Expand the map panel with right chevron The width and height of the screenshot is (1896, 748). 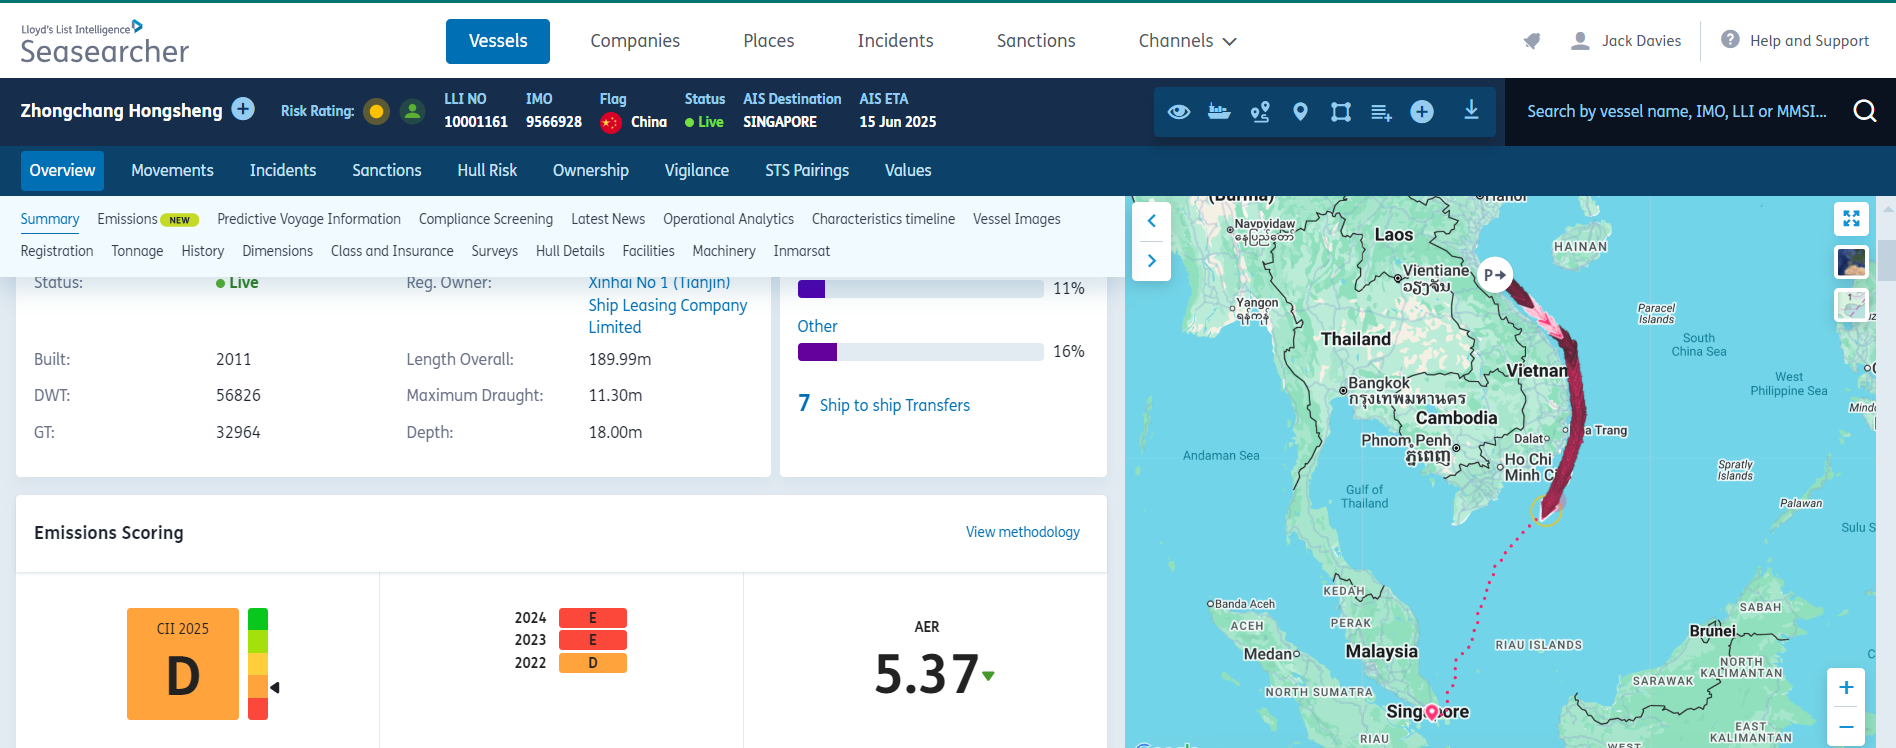click(1152, 261)
